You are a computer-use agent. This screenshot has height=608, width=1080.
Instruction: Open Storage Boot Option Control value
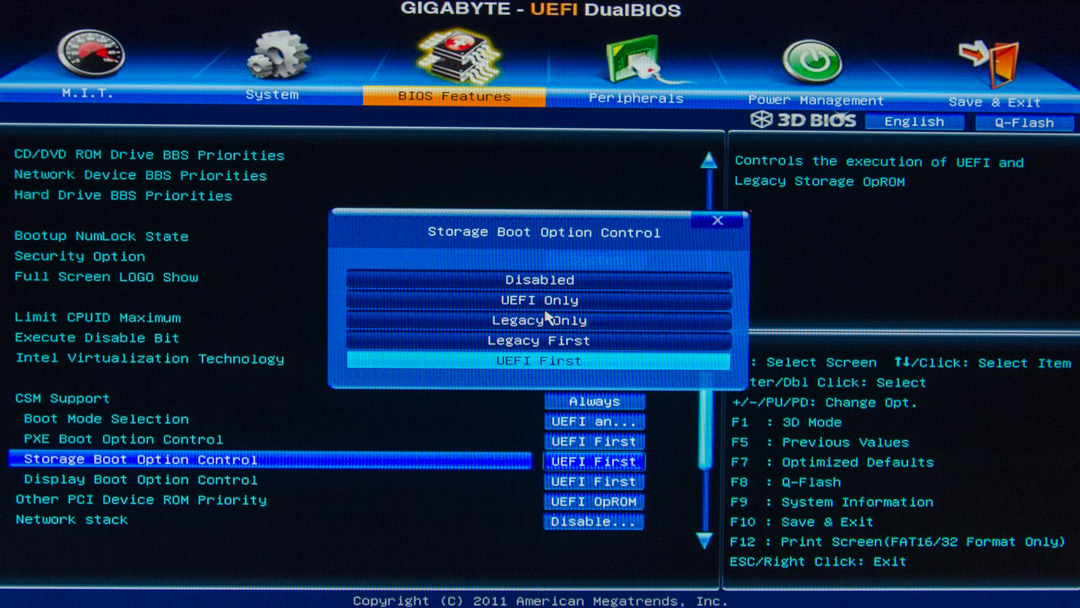coord(594,461)
